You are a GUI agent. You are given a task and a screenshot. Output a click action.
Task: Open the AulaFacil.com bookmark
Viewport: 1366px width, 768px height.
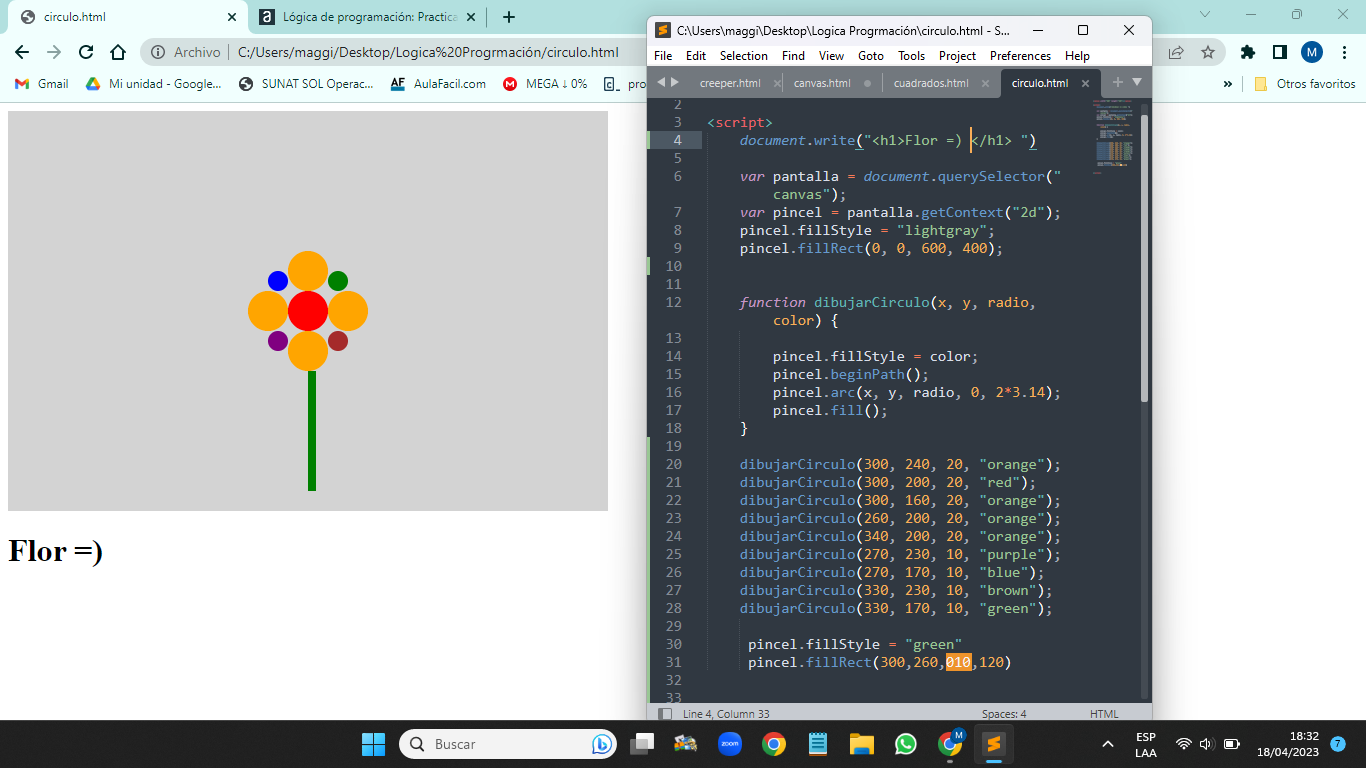coord(438,84)
